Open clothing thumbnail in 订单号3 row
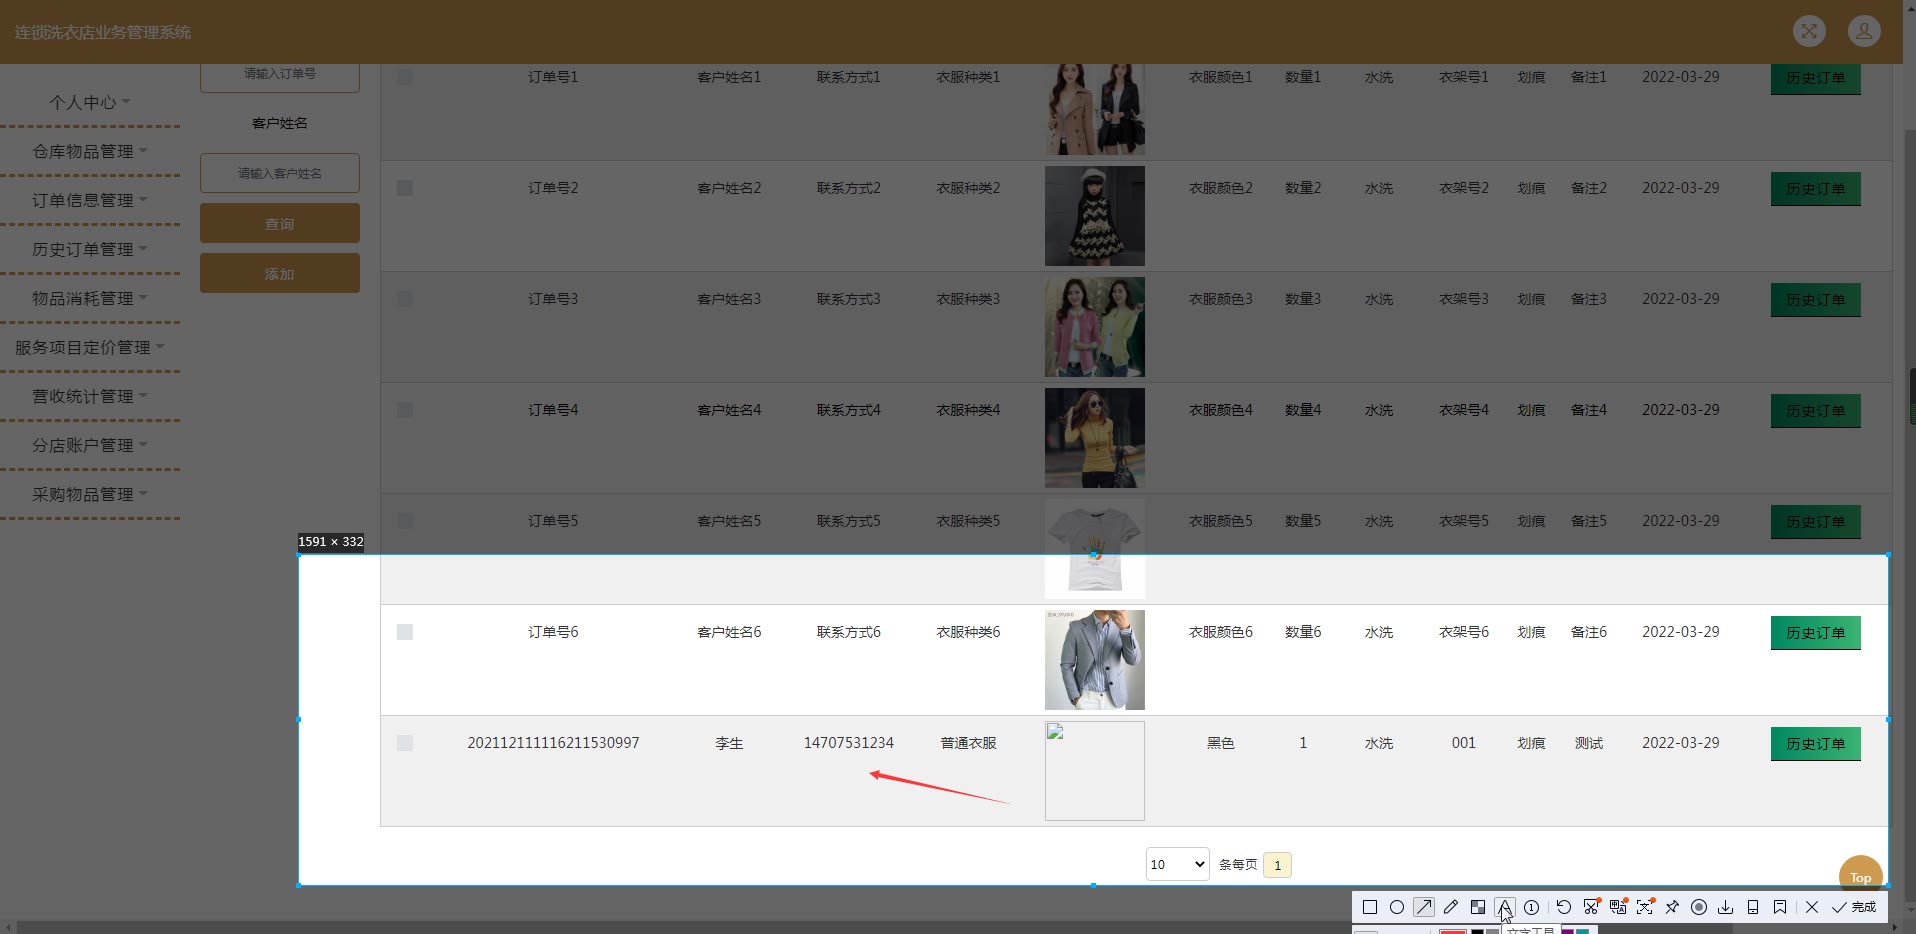Viewport: 1916px width, 934px height. [x=1095, y=327]
